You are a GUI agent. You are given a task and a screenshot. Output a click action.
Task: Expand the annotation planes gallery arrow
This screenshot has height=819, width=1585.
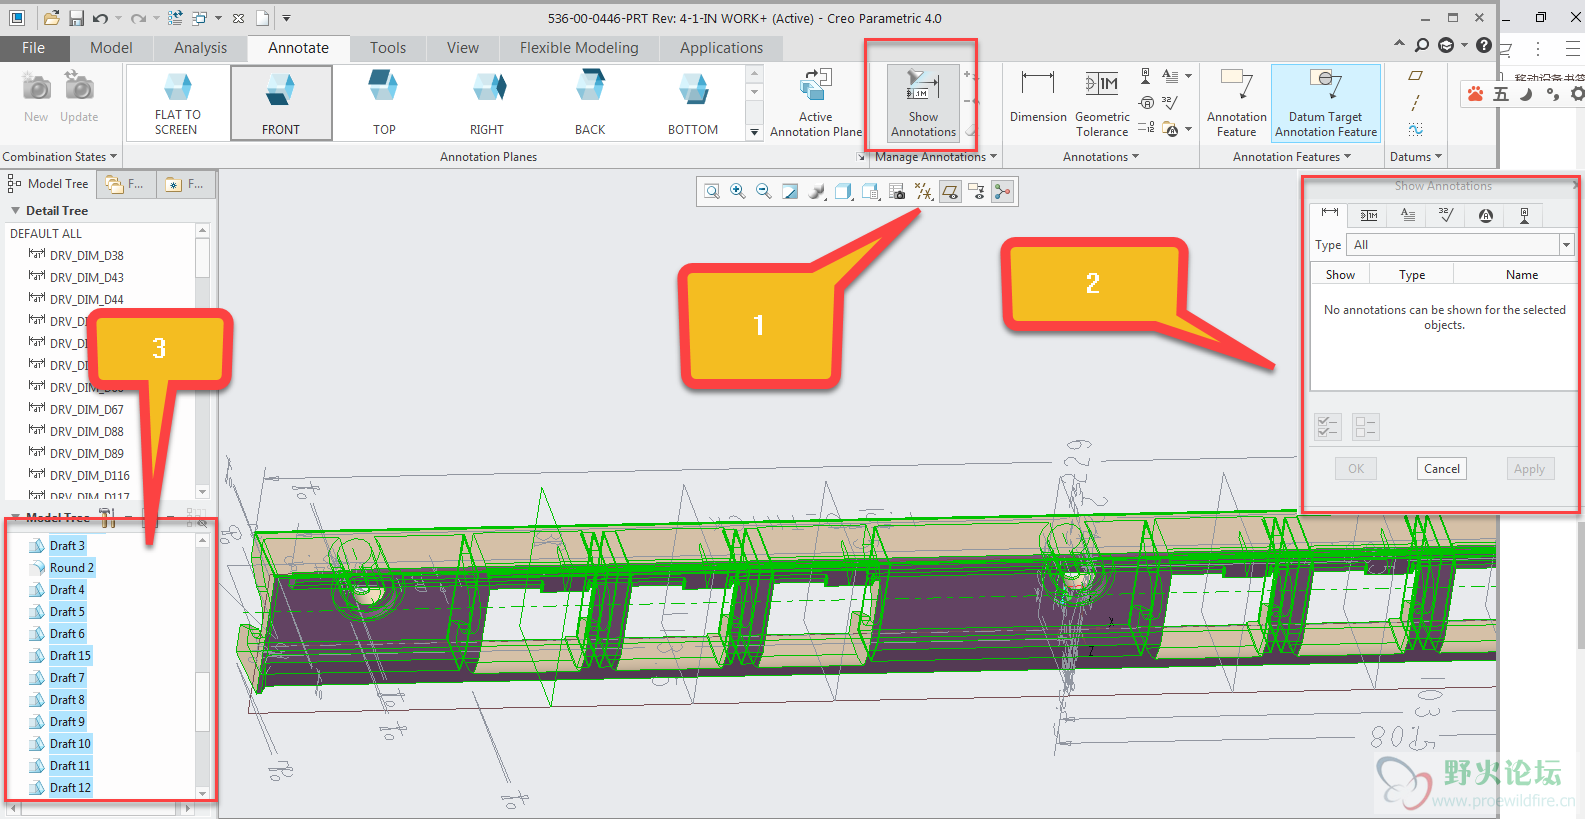click(x=755, y=132)
